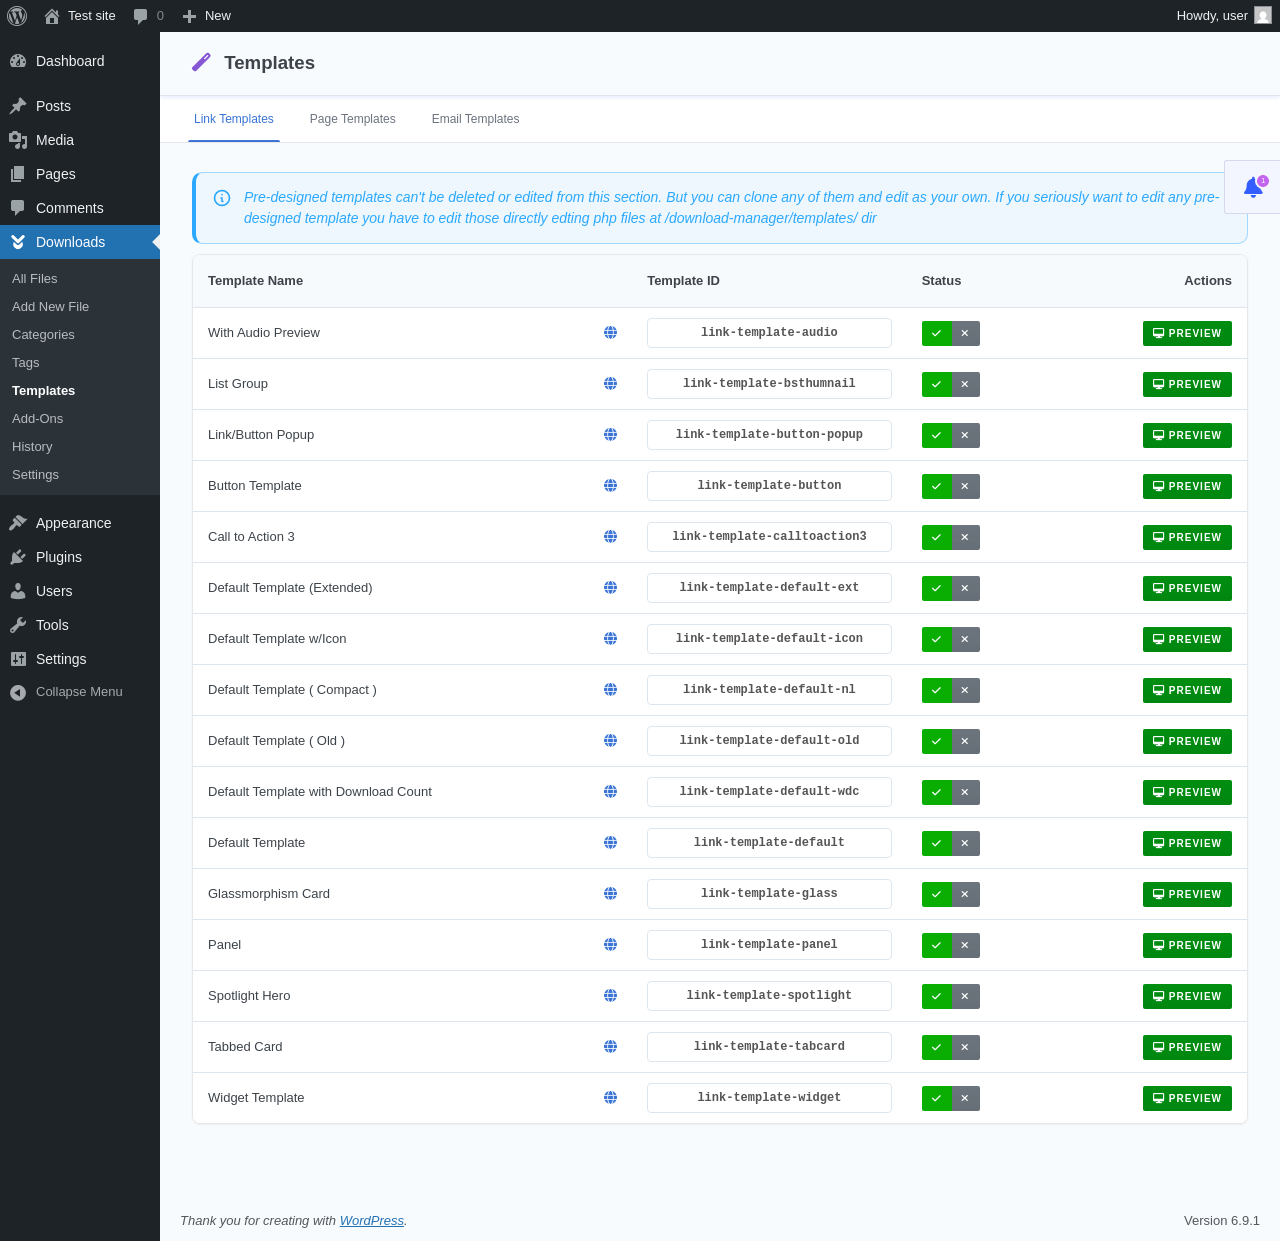This screenshot has width=1280, height=1241.
Task: Open Add-Ons in the Downloads submenu
Action: [37, 419]
